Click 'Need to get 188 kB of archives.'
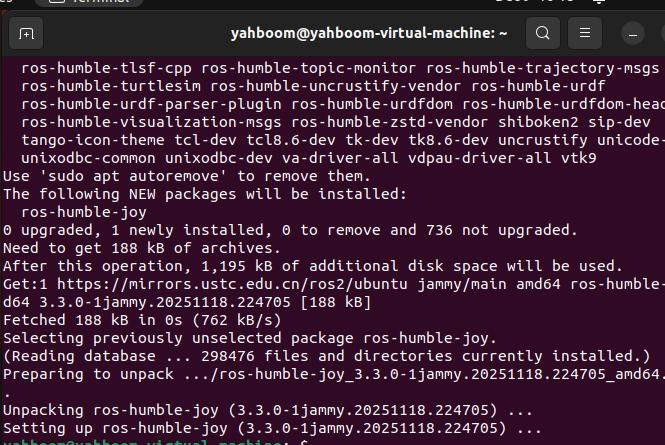This screenshot has width=665, height=445. (x=142, y=248)
